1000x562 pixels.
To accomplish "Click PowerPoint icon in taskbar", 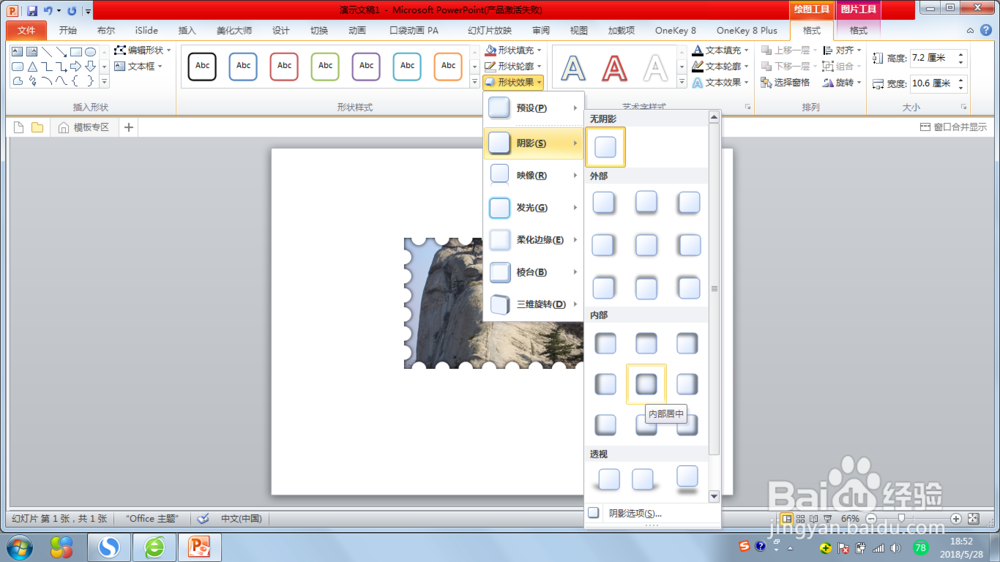I will (199, 547).
